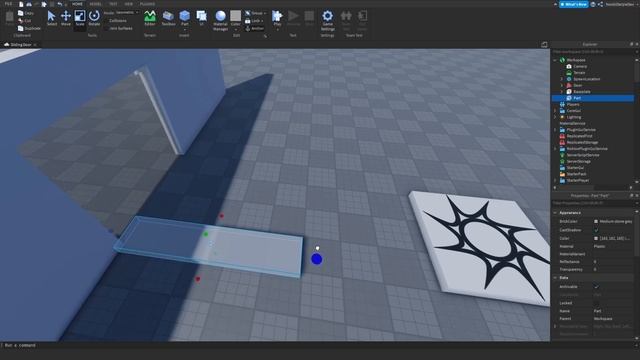Expand the Baseplate tree node

click(562, 92)
